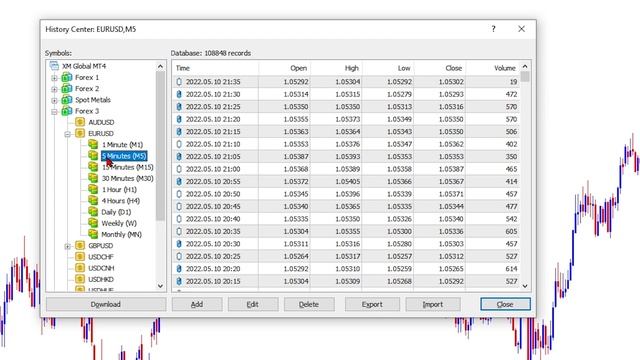Select the 2022.05.10 20:15 record time

coord(213,281)
